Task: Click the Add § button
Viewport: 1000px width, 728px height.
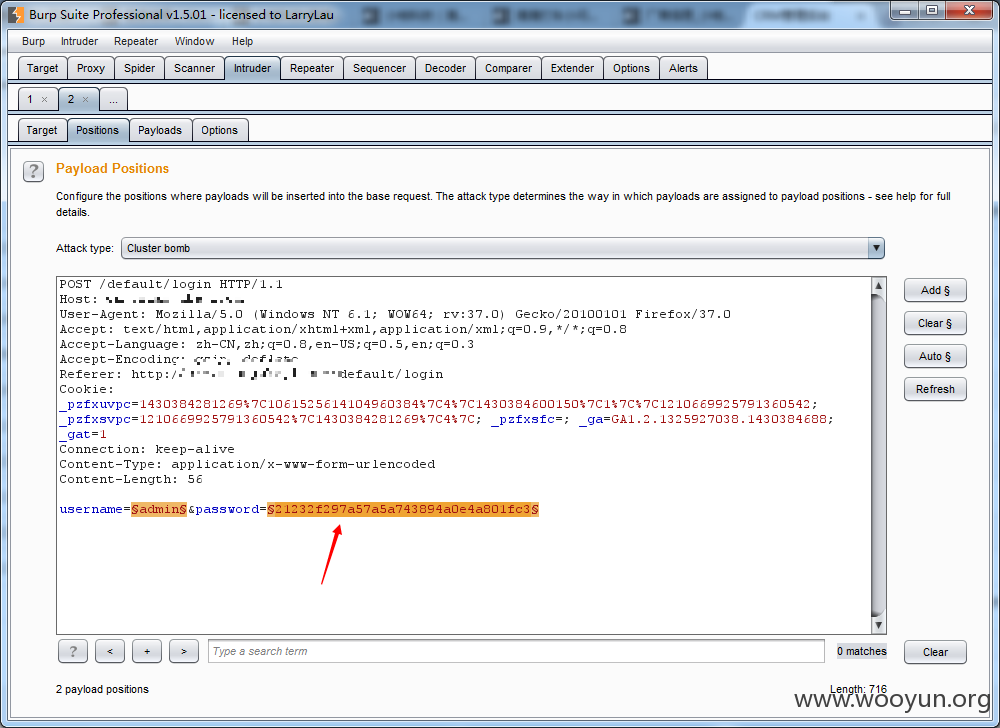Action: 935,290
